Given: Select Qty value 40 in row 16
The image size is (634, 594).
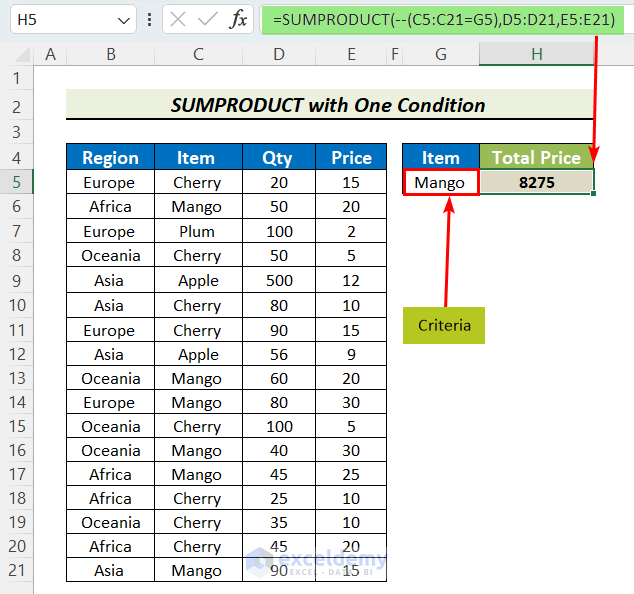Looking at the screenshot, I should point(279,450).
